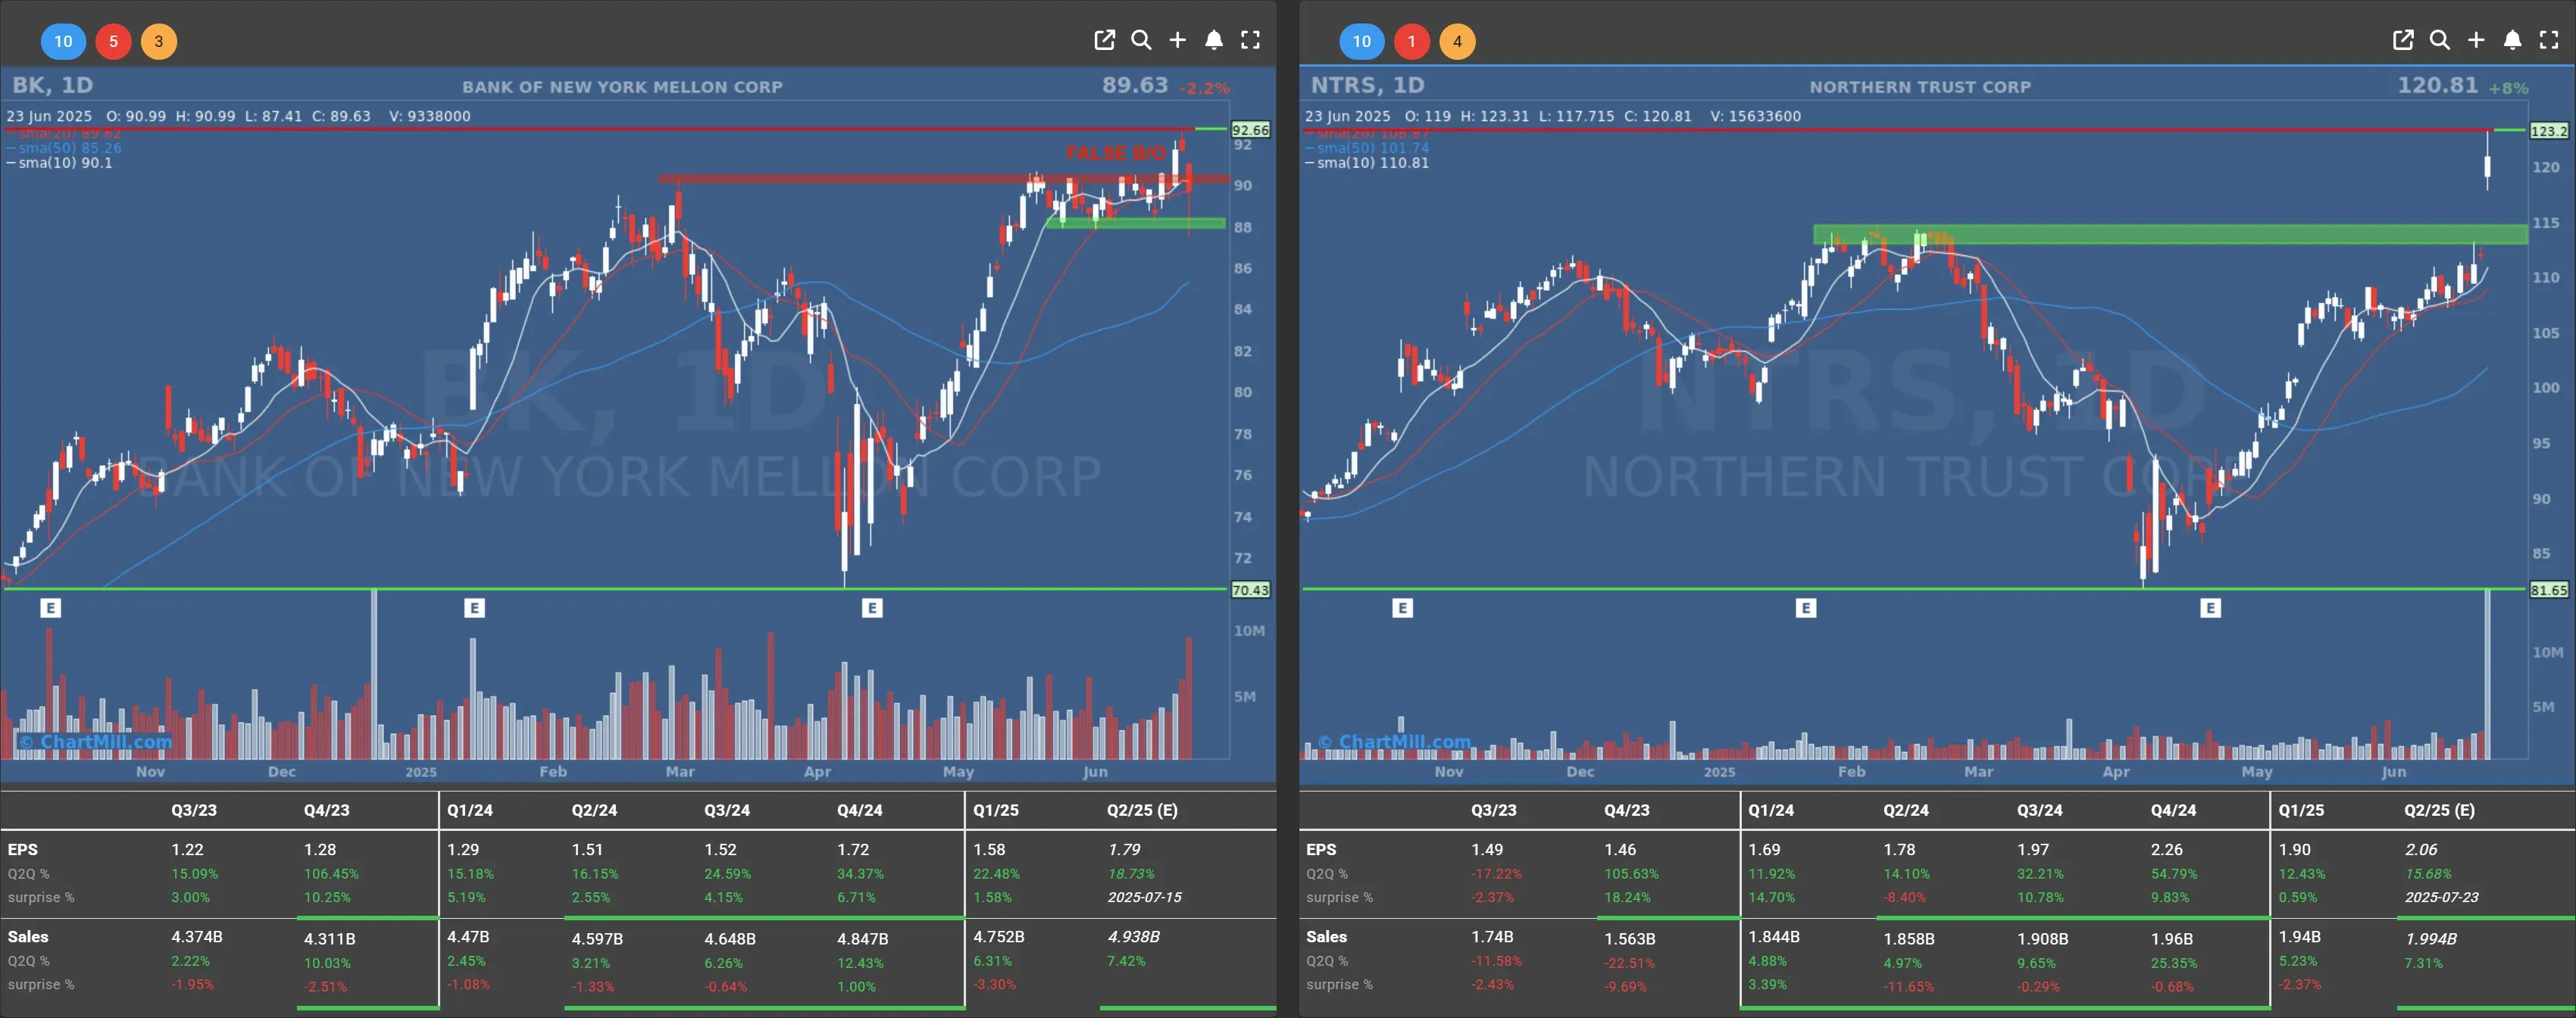The height and width of the screenshot is (1018, 2576).
Task: Click NTRS Q2/25 (E) column header
Action: 2439,810
